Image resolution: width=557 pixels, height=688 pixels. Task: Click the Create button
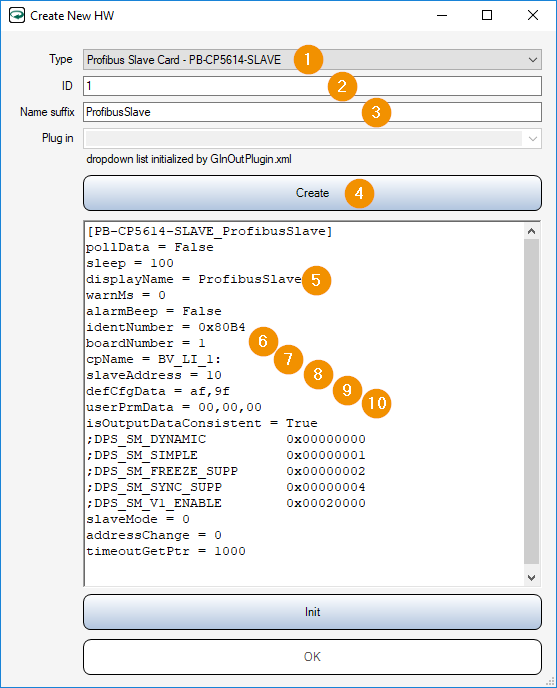pyautogui.click(x=312, y=193)
